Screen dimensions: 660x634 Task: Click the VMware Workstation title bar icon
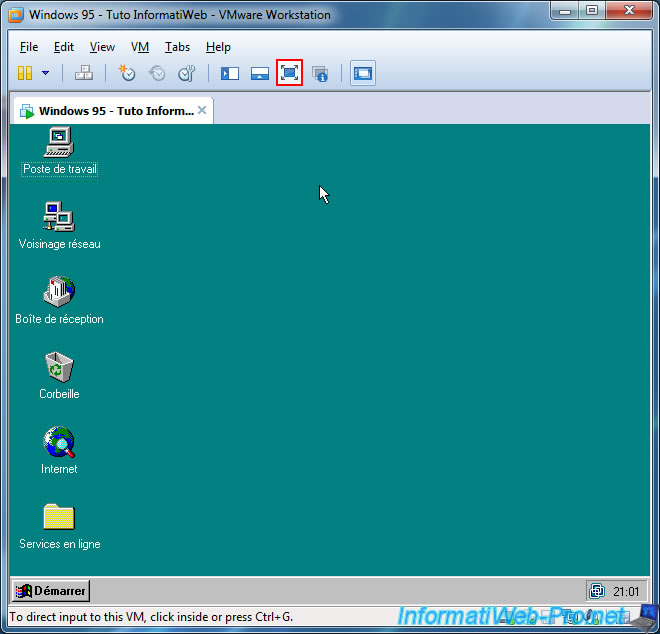pos(16,15)
